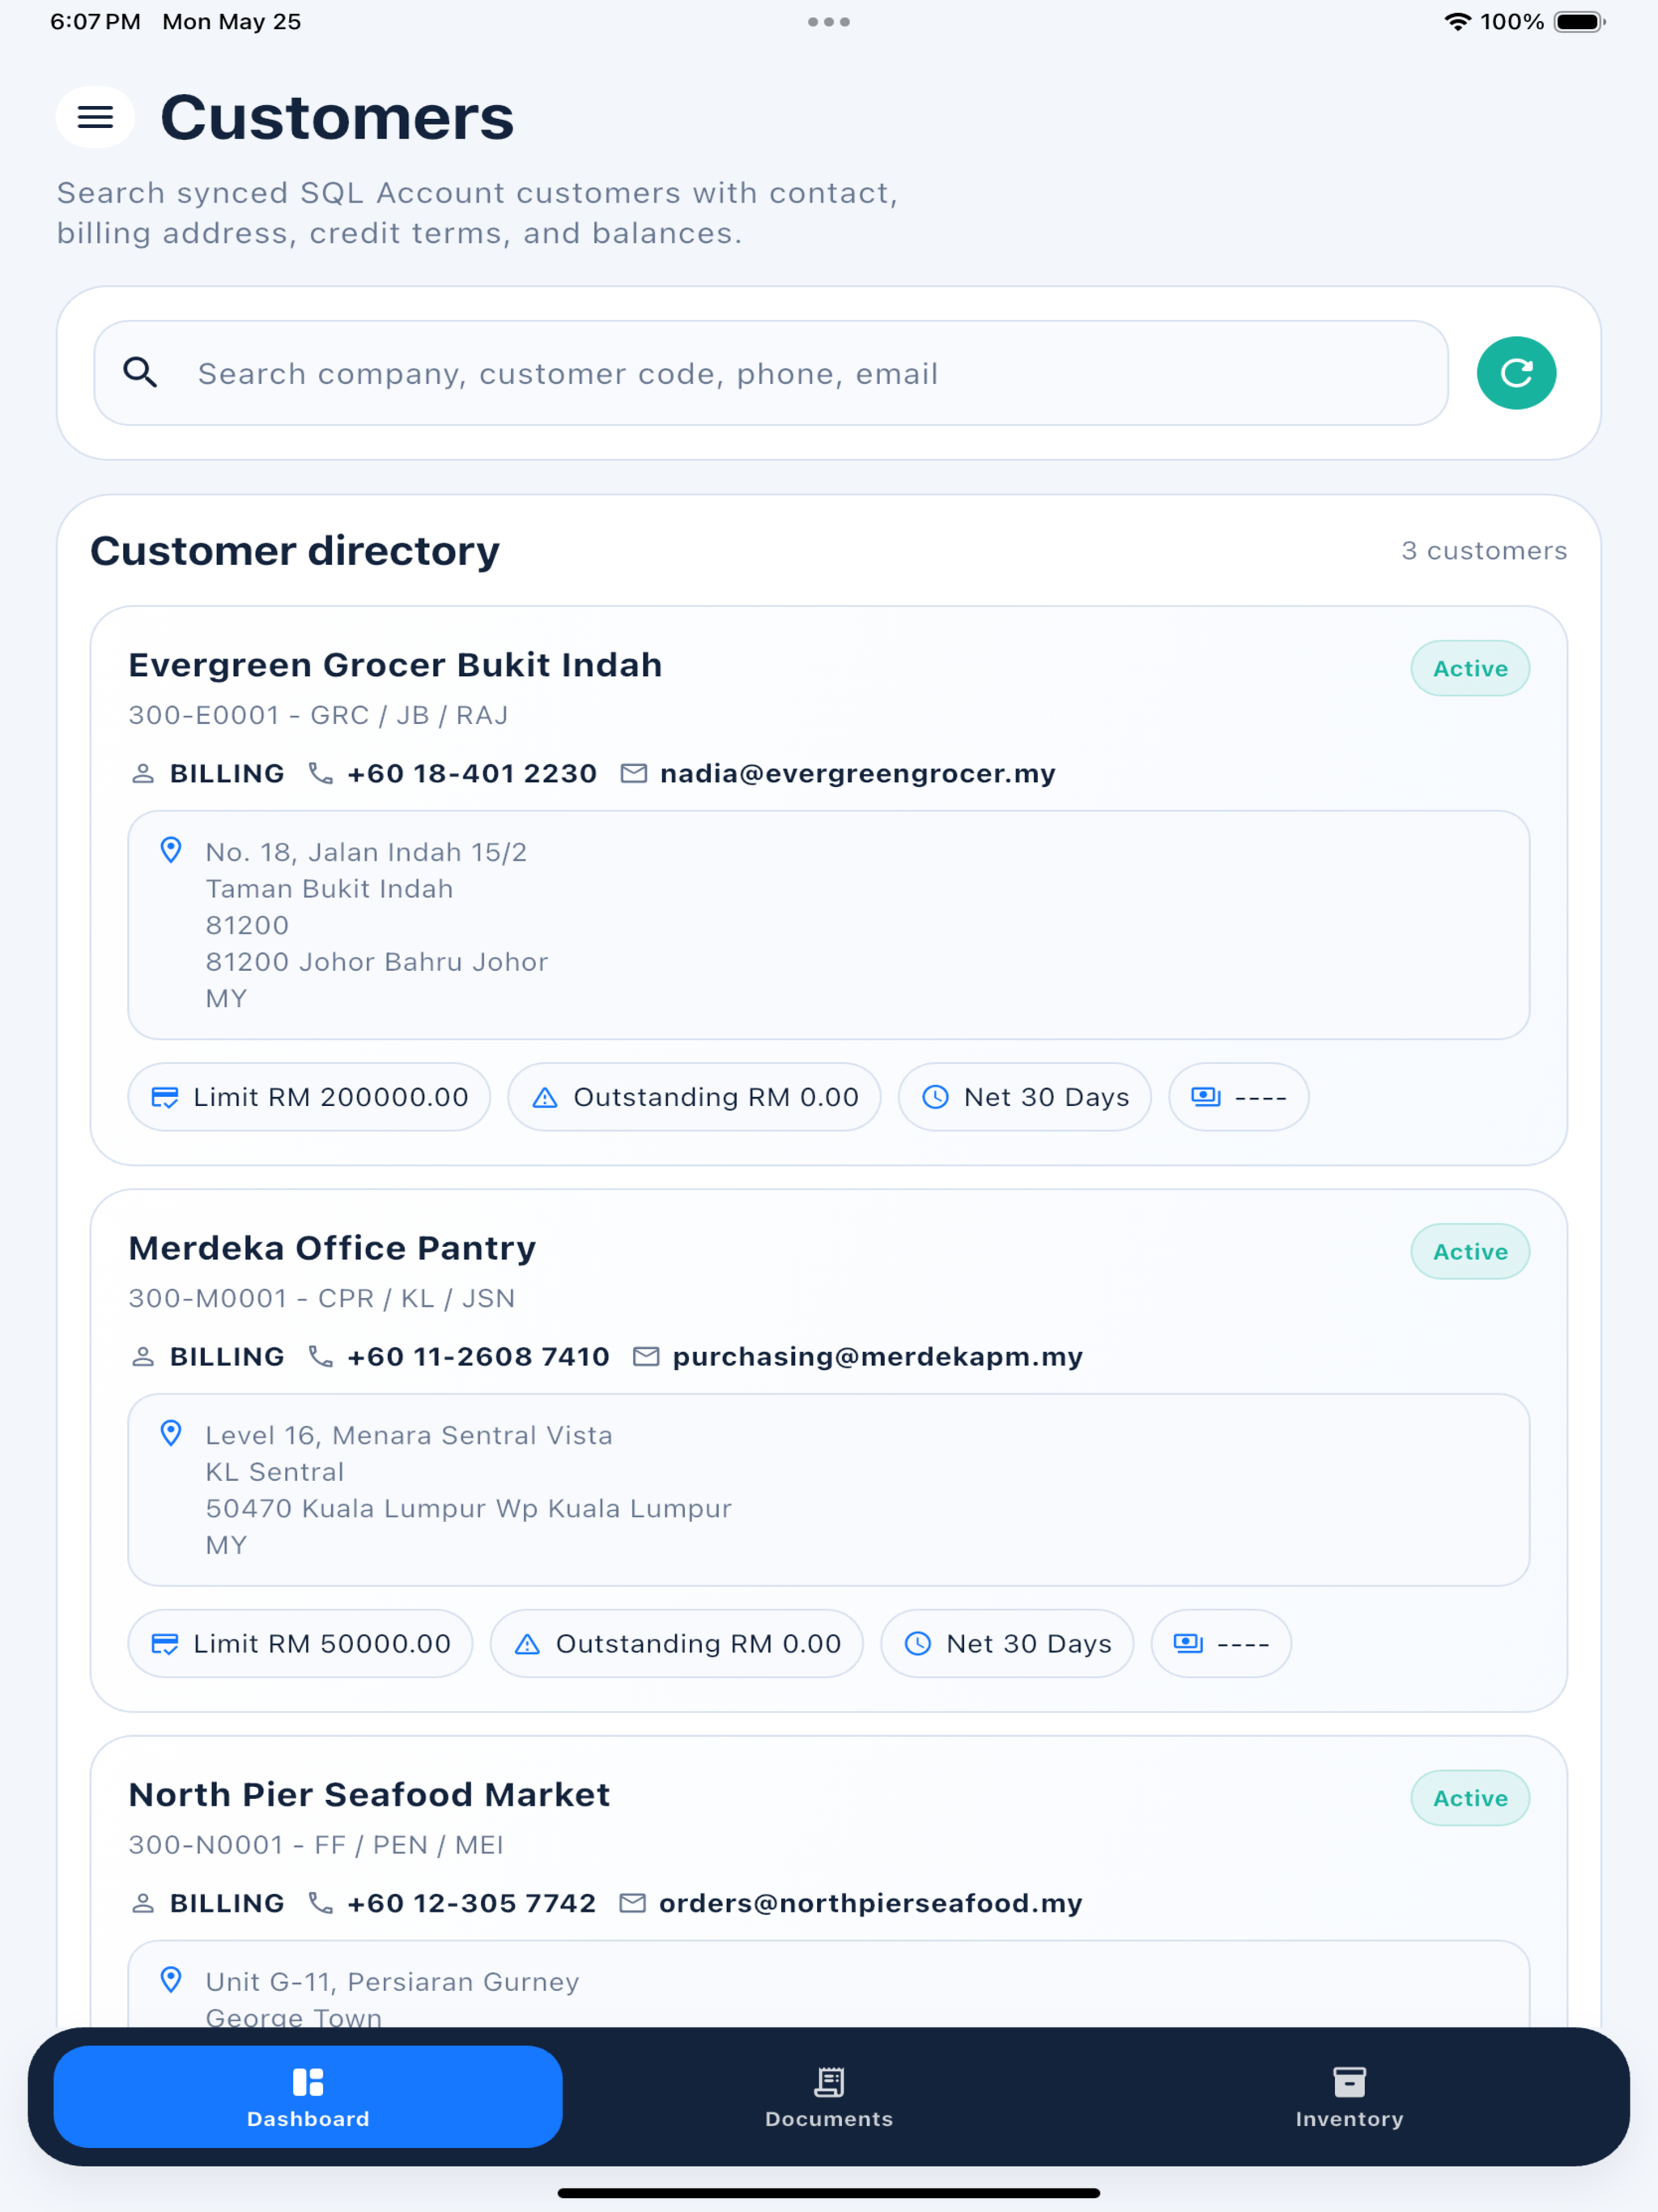Call Merdeka Office at +60 11-2608 7410
The height and width of the screenshot is (2212, 1658).
click(x=478, y=1356)
